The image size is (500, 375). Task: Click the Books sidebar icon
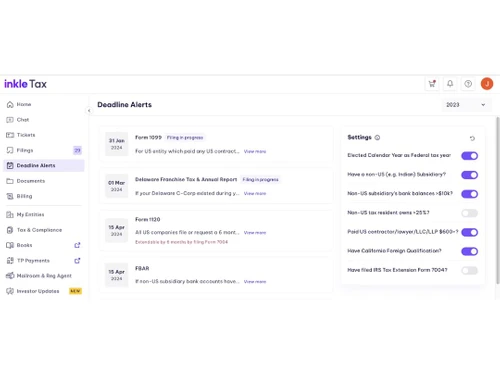pyautogui.click(x=10, y=245)
